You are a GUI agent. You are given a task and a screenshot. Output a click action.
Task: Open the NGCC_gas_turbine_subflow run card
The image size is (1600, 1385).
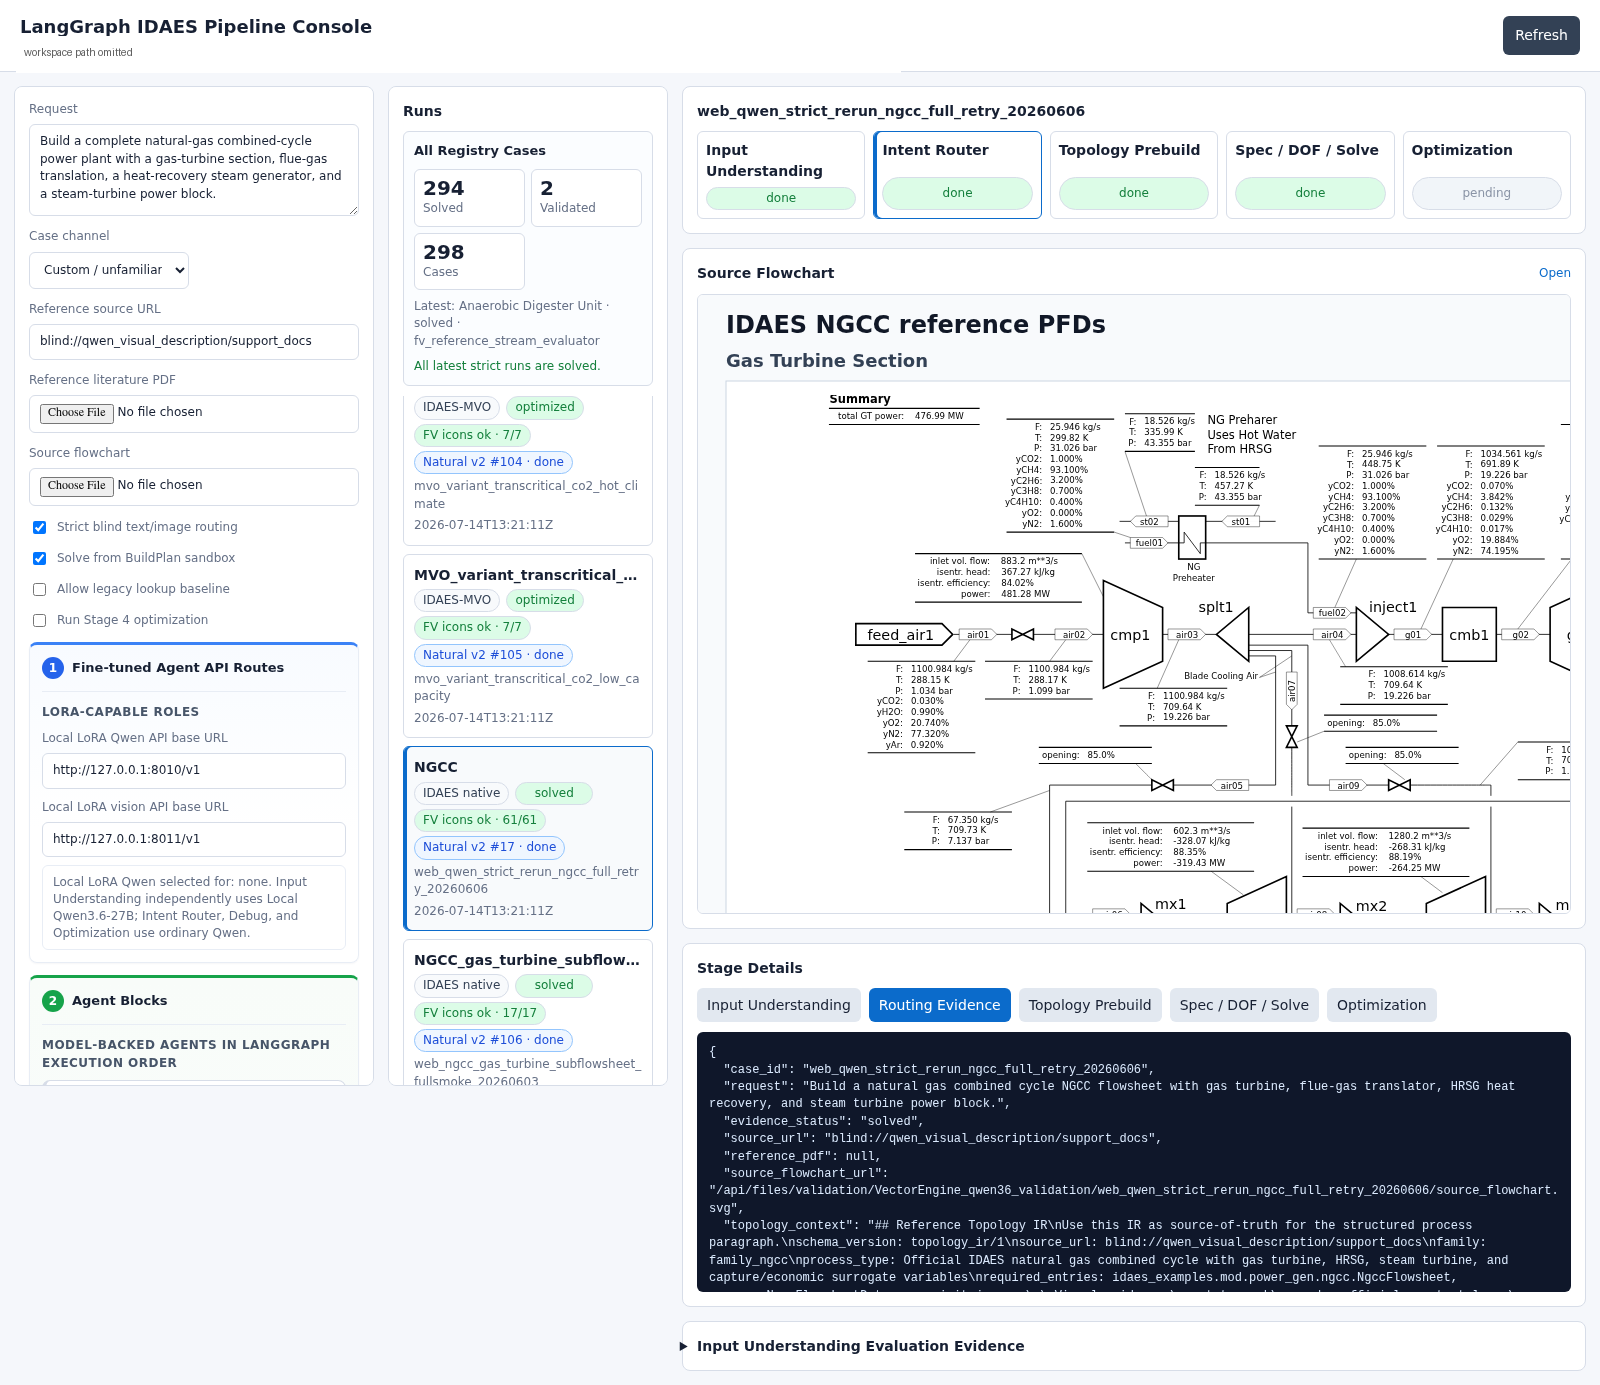tap(528, 1012)
